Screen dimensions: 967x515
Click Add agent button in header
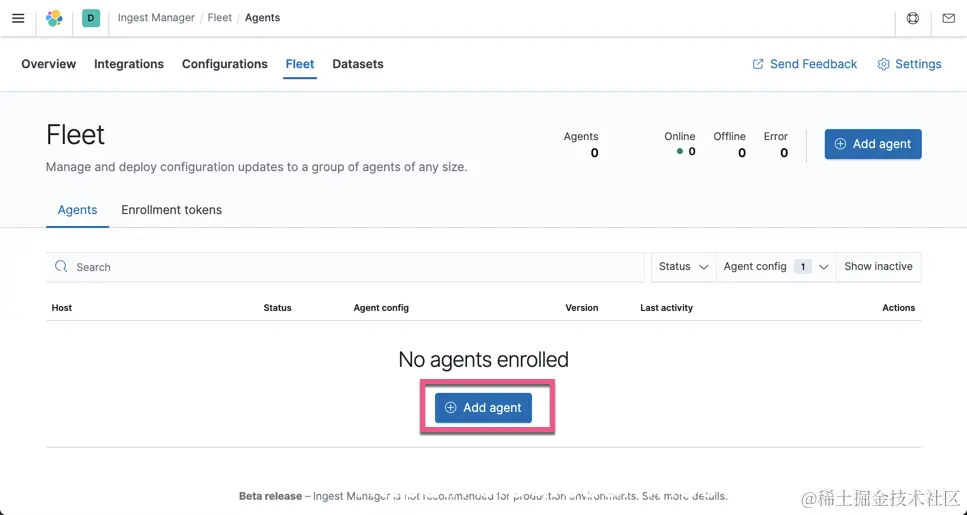point(873,144)
